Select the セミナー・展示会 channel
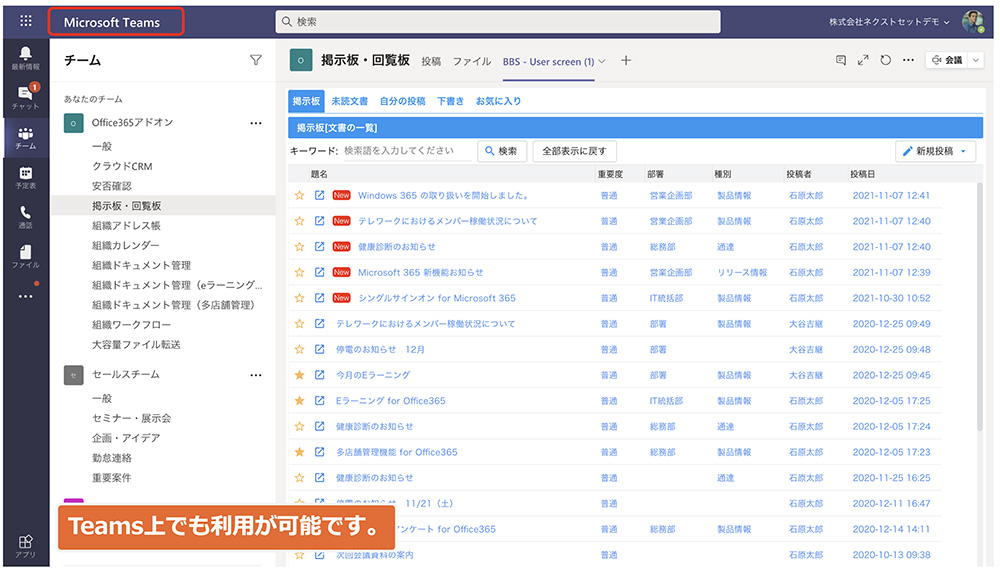Viewport: 1000px width, 574px height. (x=131, y=418)
